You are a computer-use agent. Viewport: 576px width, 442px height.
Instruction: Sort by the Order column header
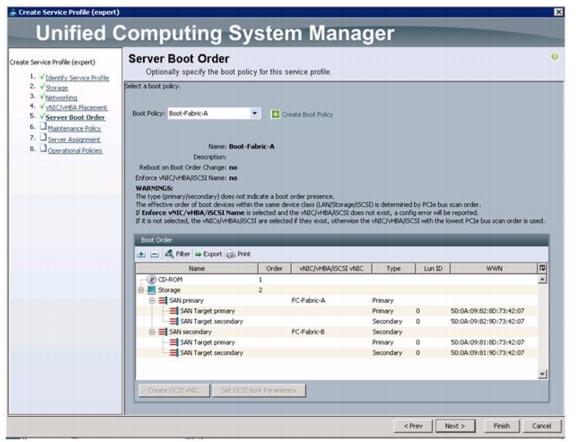(x=274, y=268)
